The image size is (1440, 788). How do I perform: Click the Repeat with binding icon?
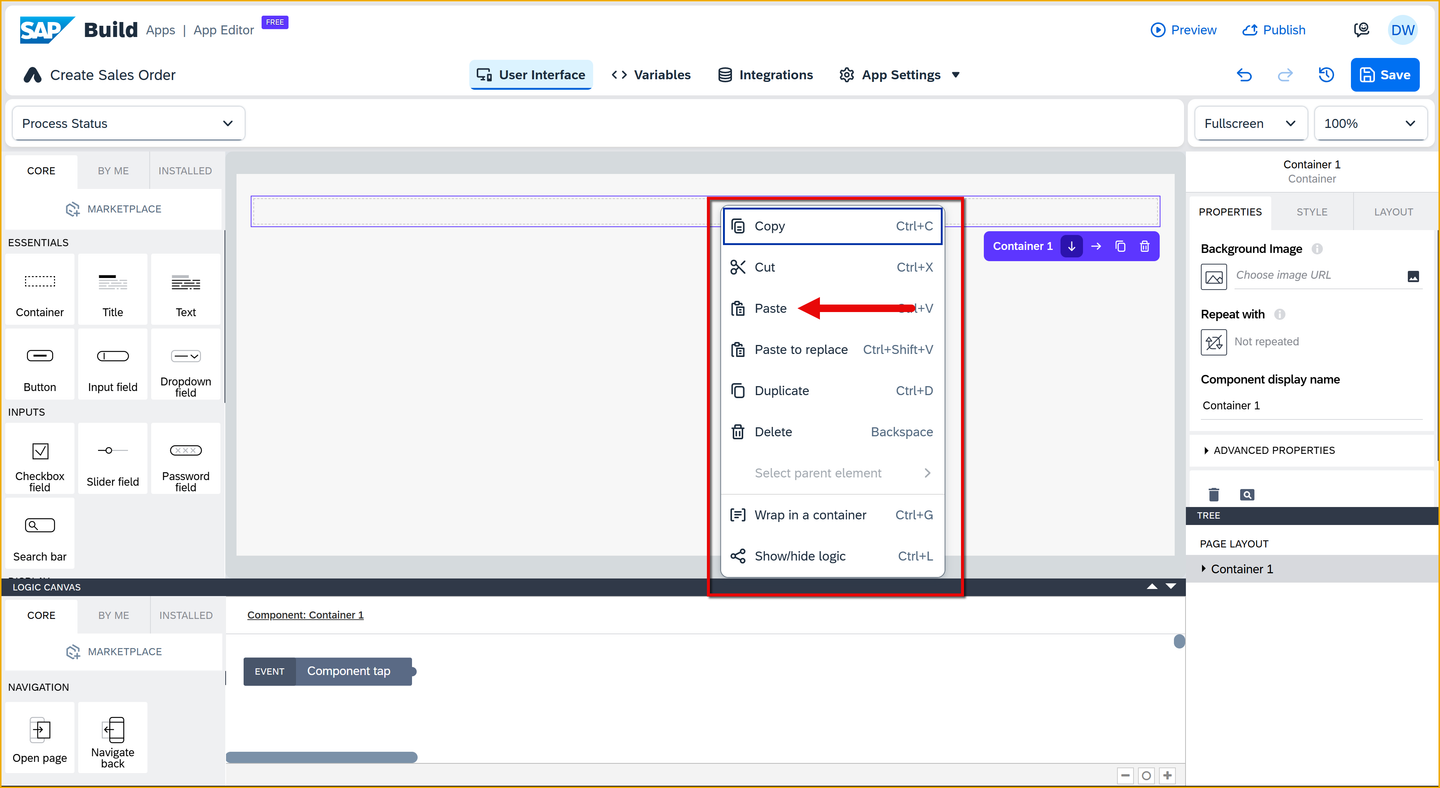pyautogui.click(x=1214, y=342)
